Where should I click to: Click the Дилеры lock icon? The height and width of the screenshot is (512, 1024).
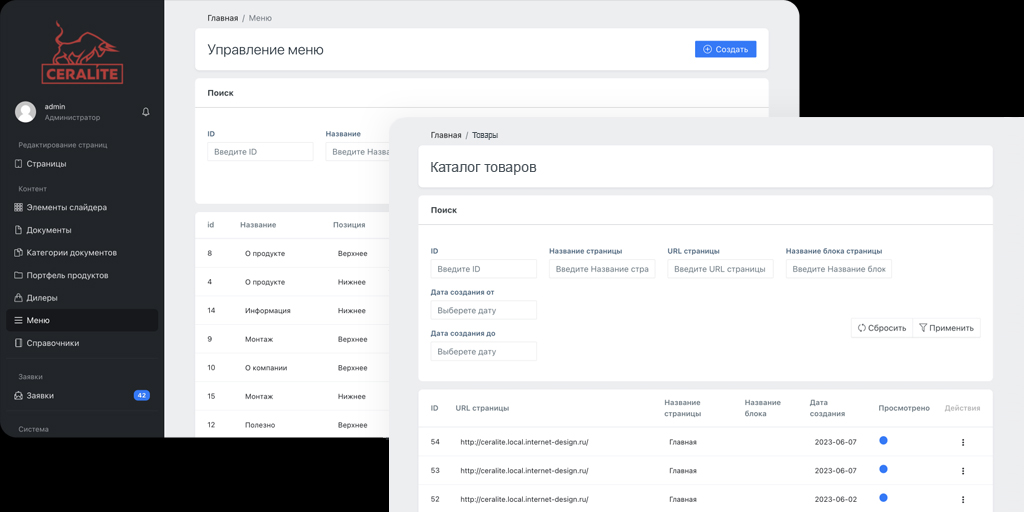point(18,298)
